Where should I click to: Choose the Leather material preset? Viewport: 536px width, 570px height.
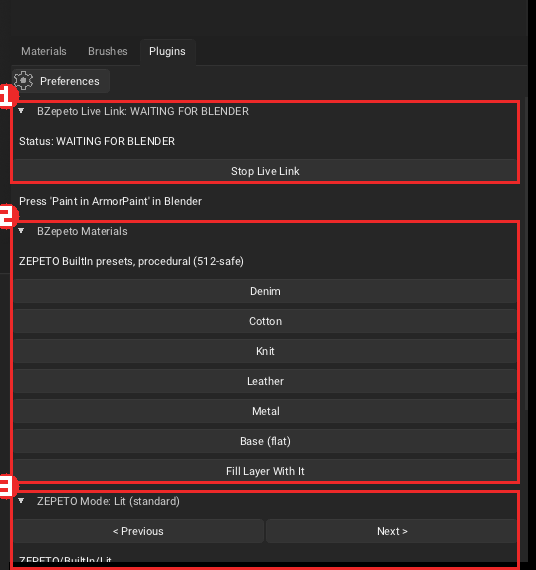tap(265, 381)
